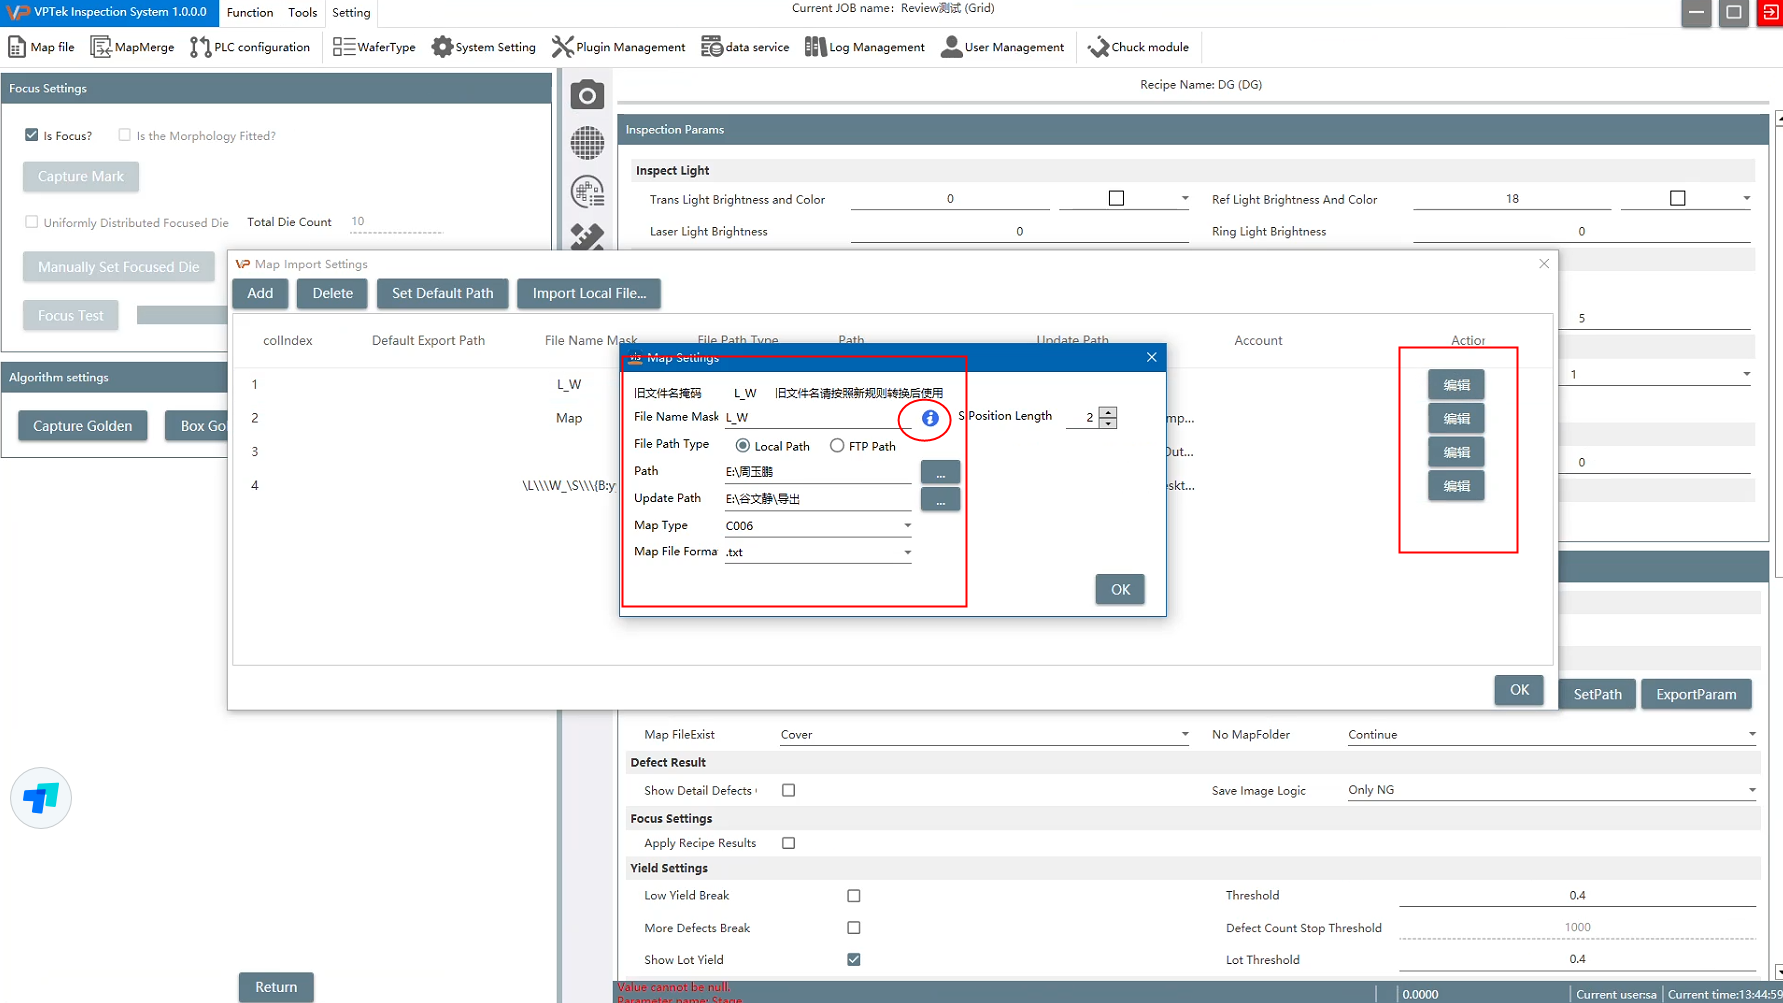This screenshot has width=1783, height=1003.
Task: Enable Low Yield Break checkbox
Action: [x=853, y=896]
